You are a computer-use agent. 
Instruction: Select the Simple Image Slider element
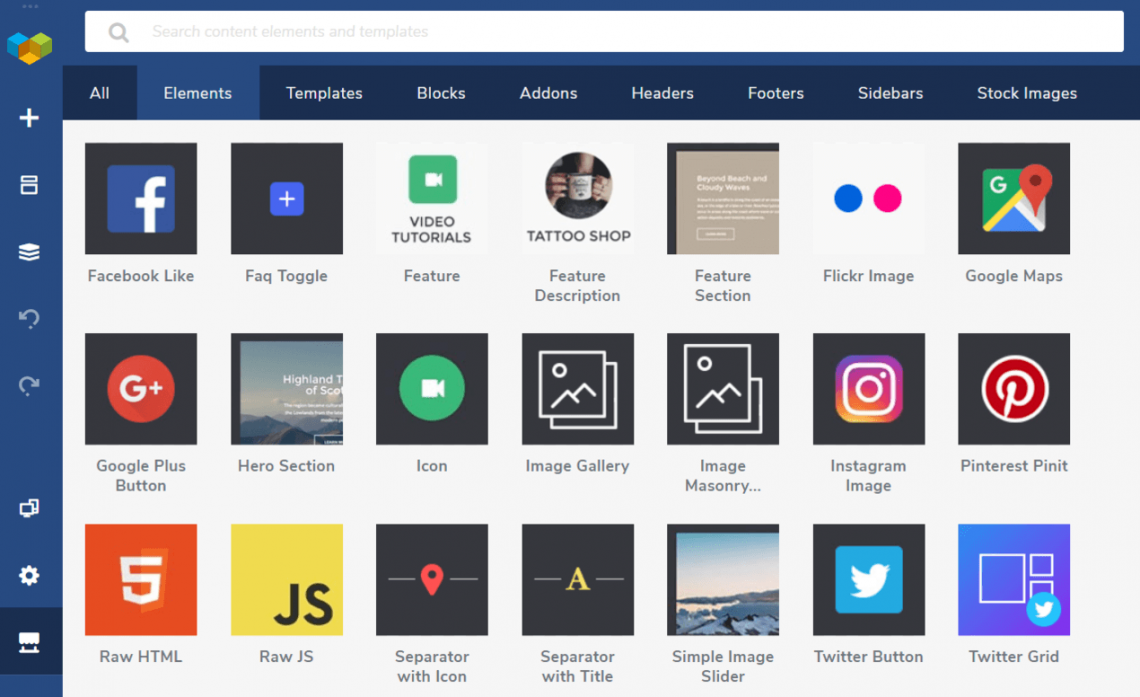(722, 580)
